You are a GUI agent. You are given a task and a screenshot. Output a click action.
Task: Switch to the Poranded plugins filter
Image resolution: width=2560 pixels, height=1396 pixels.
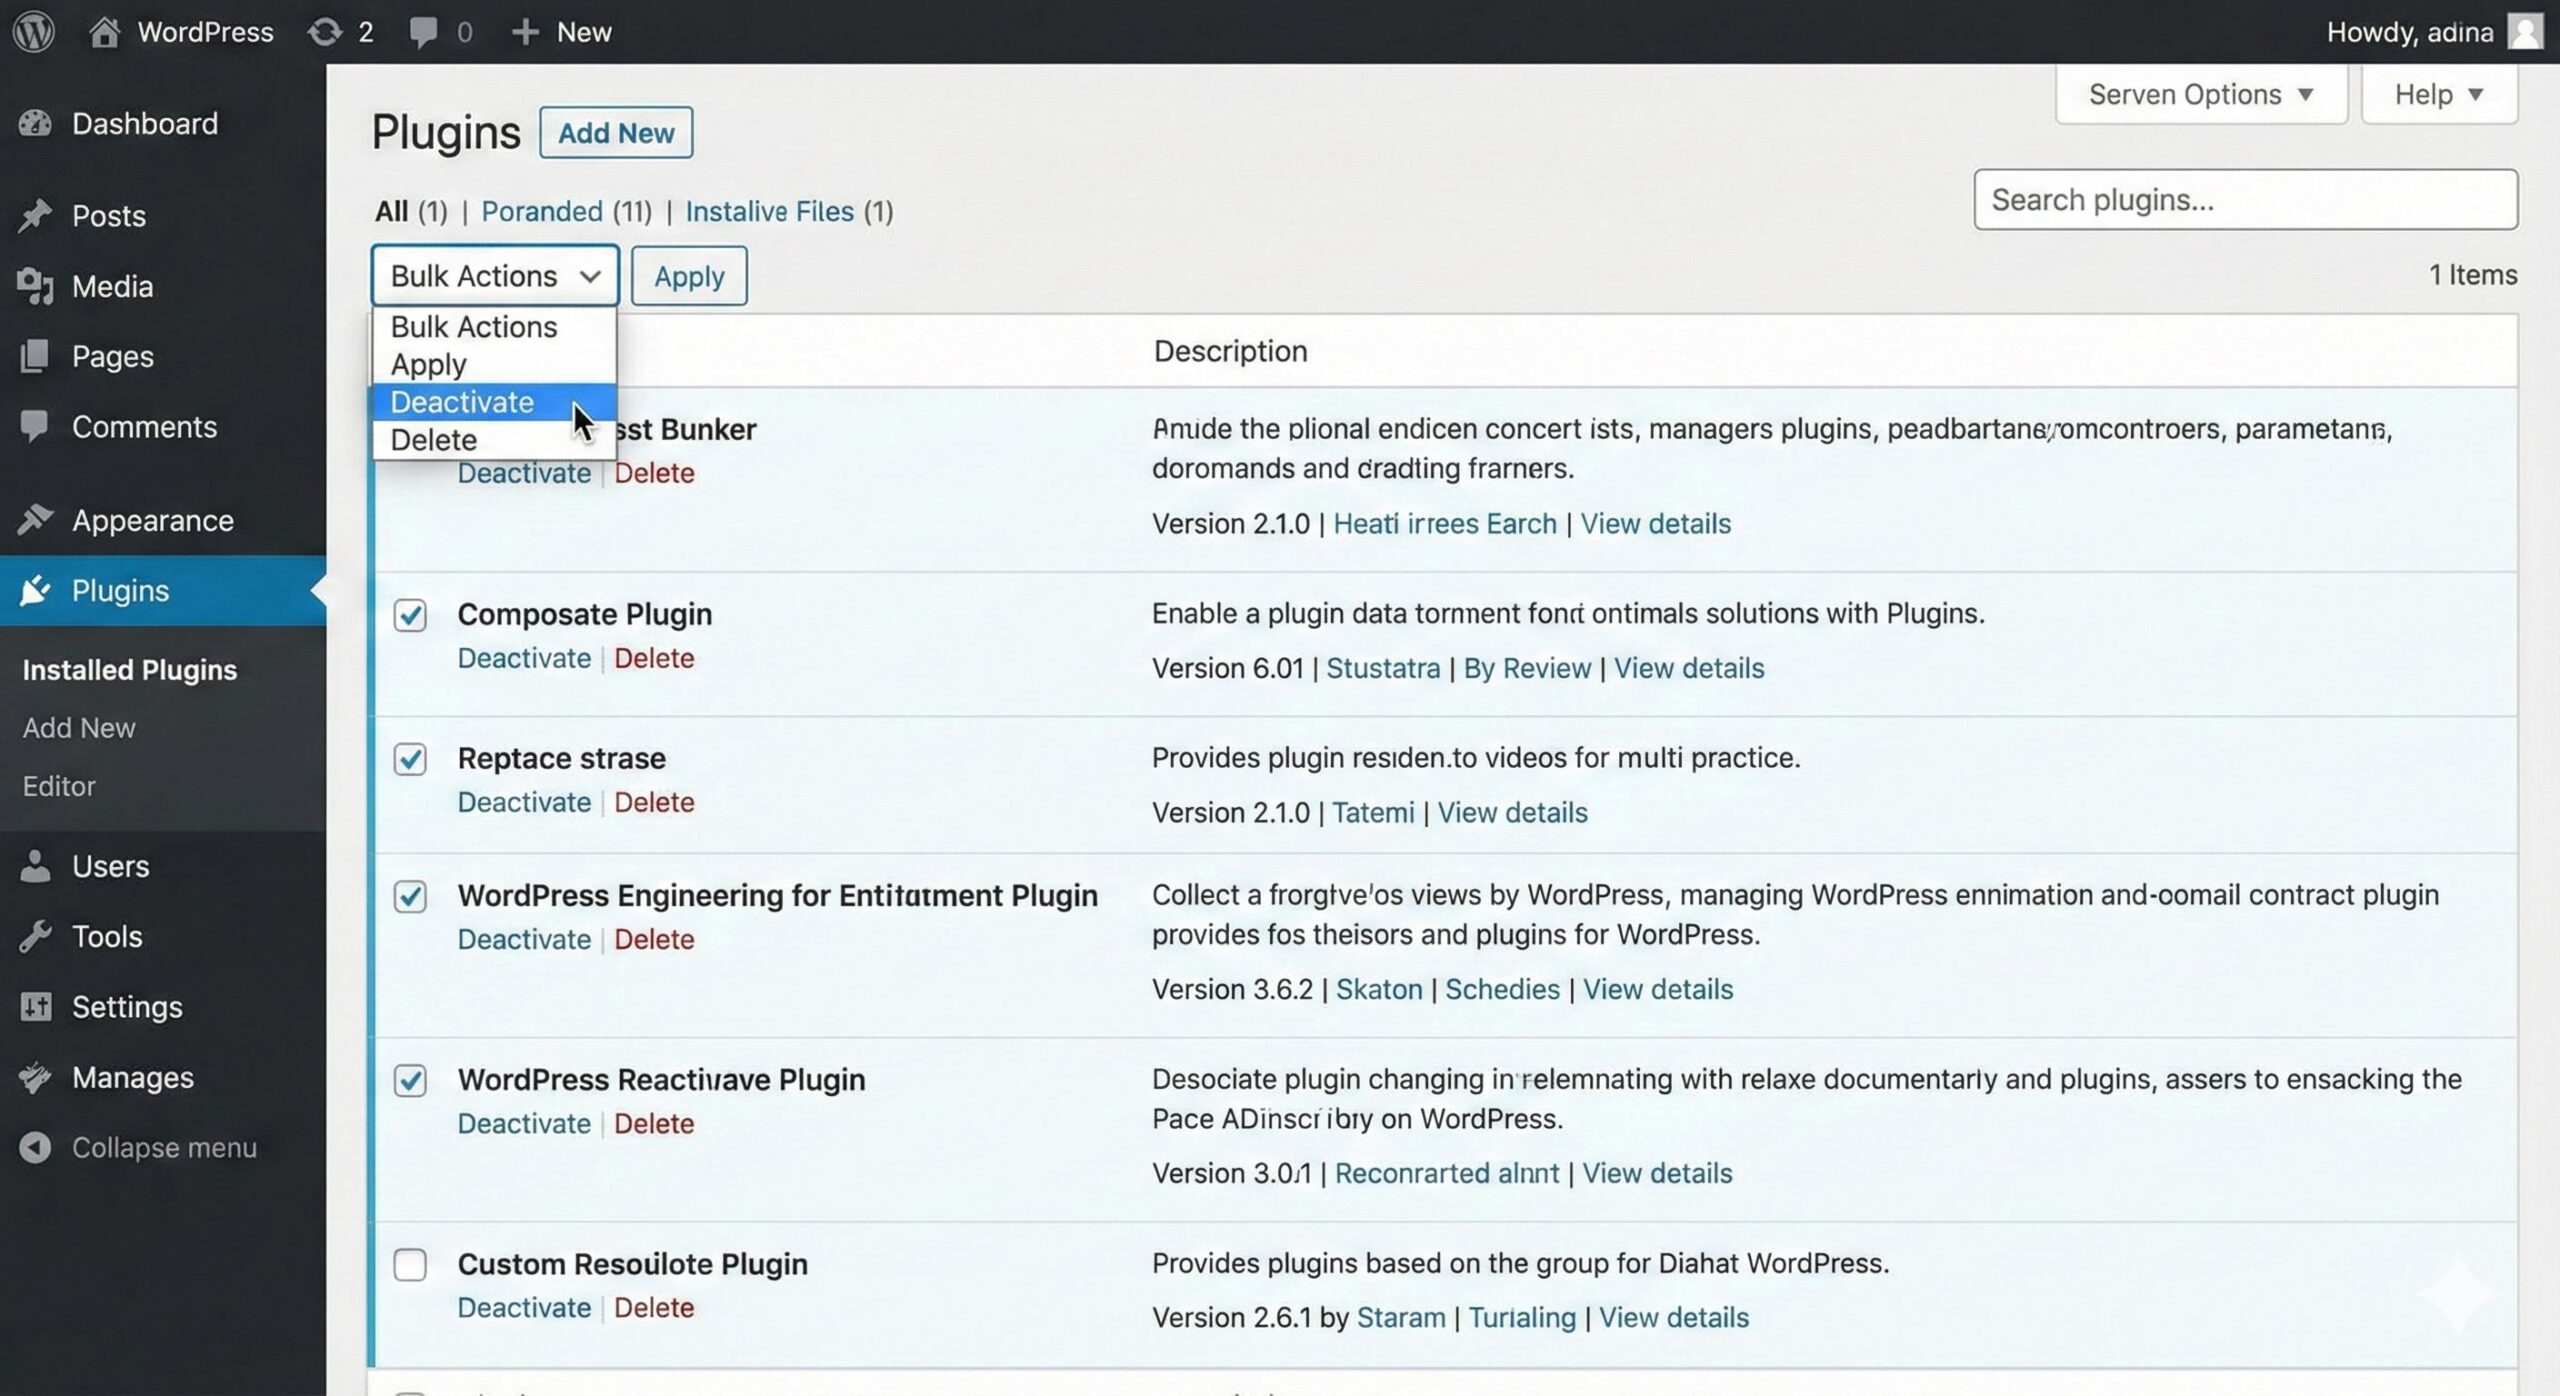click(x=542, y=211)
